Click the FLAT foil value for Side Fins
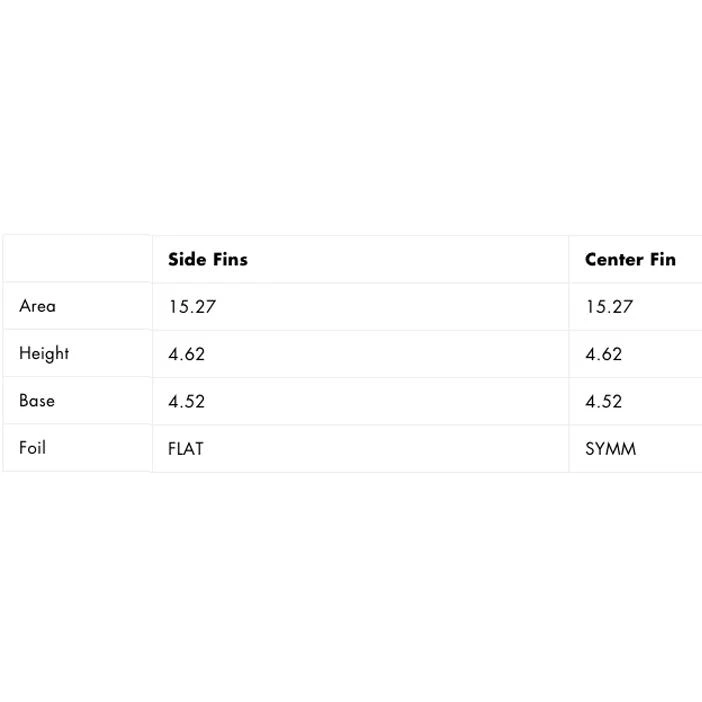Viewport: 702px width, 702px height. [186, 449]
